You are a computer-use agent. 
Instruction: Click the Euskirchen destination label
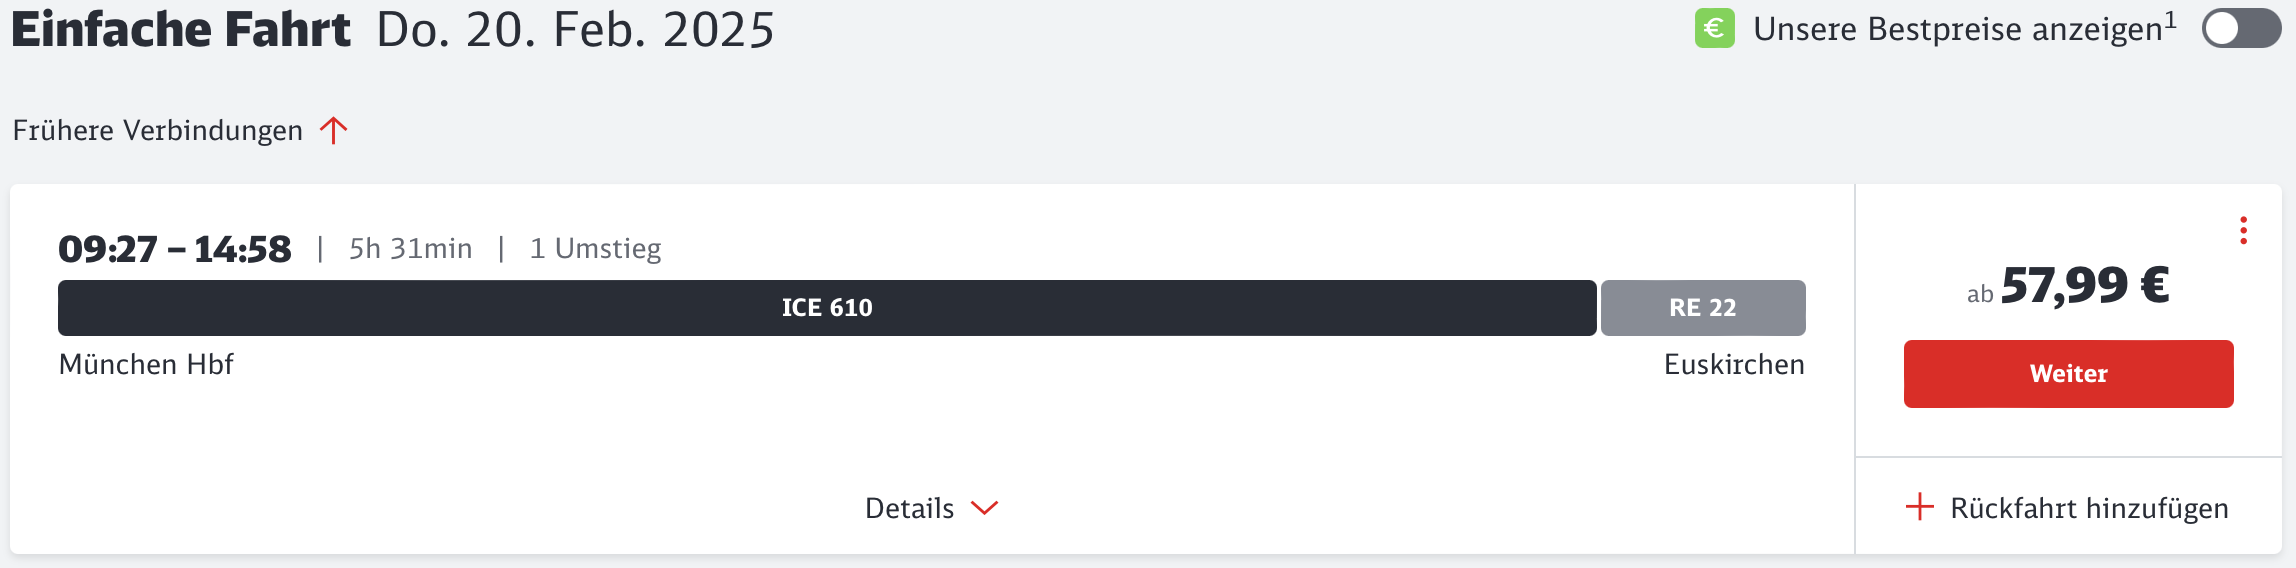1734,364
